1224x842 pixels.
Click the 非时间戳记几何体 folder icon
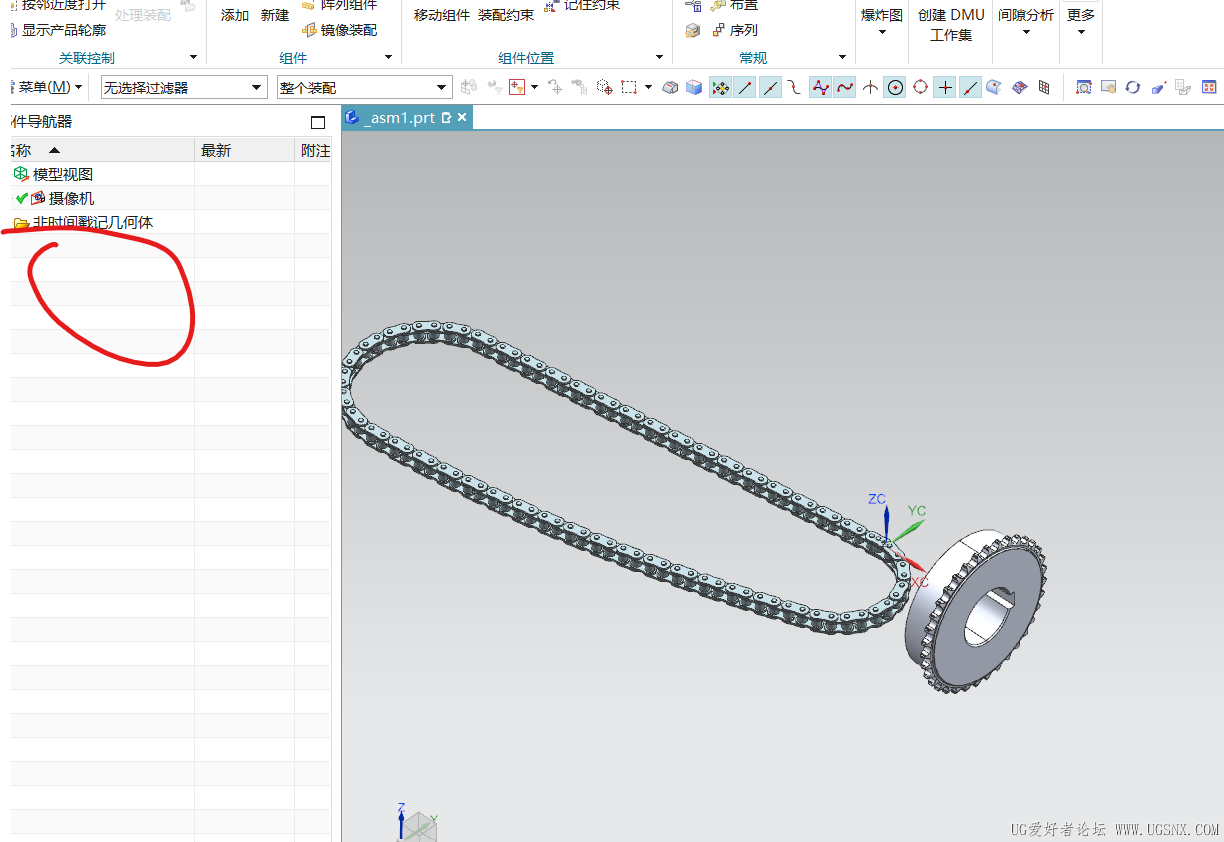(21, 223)
